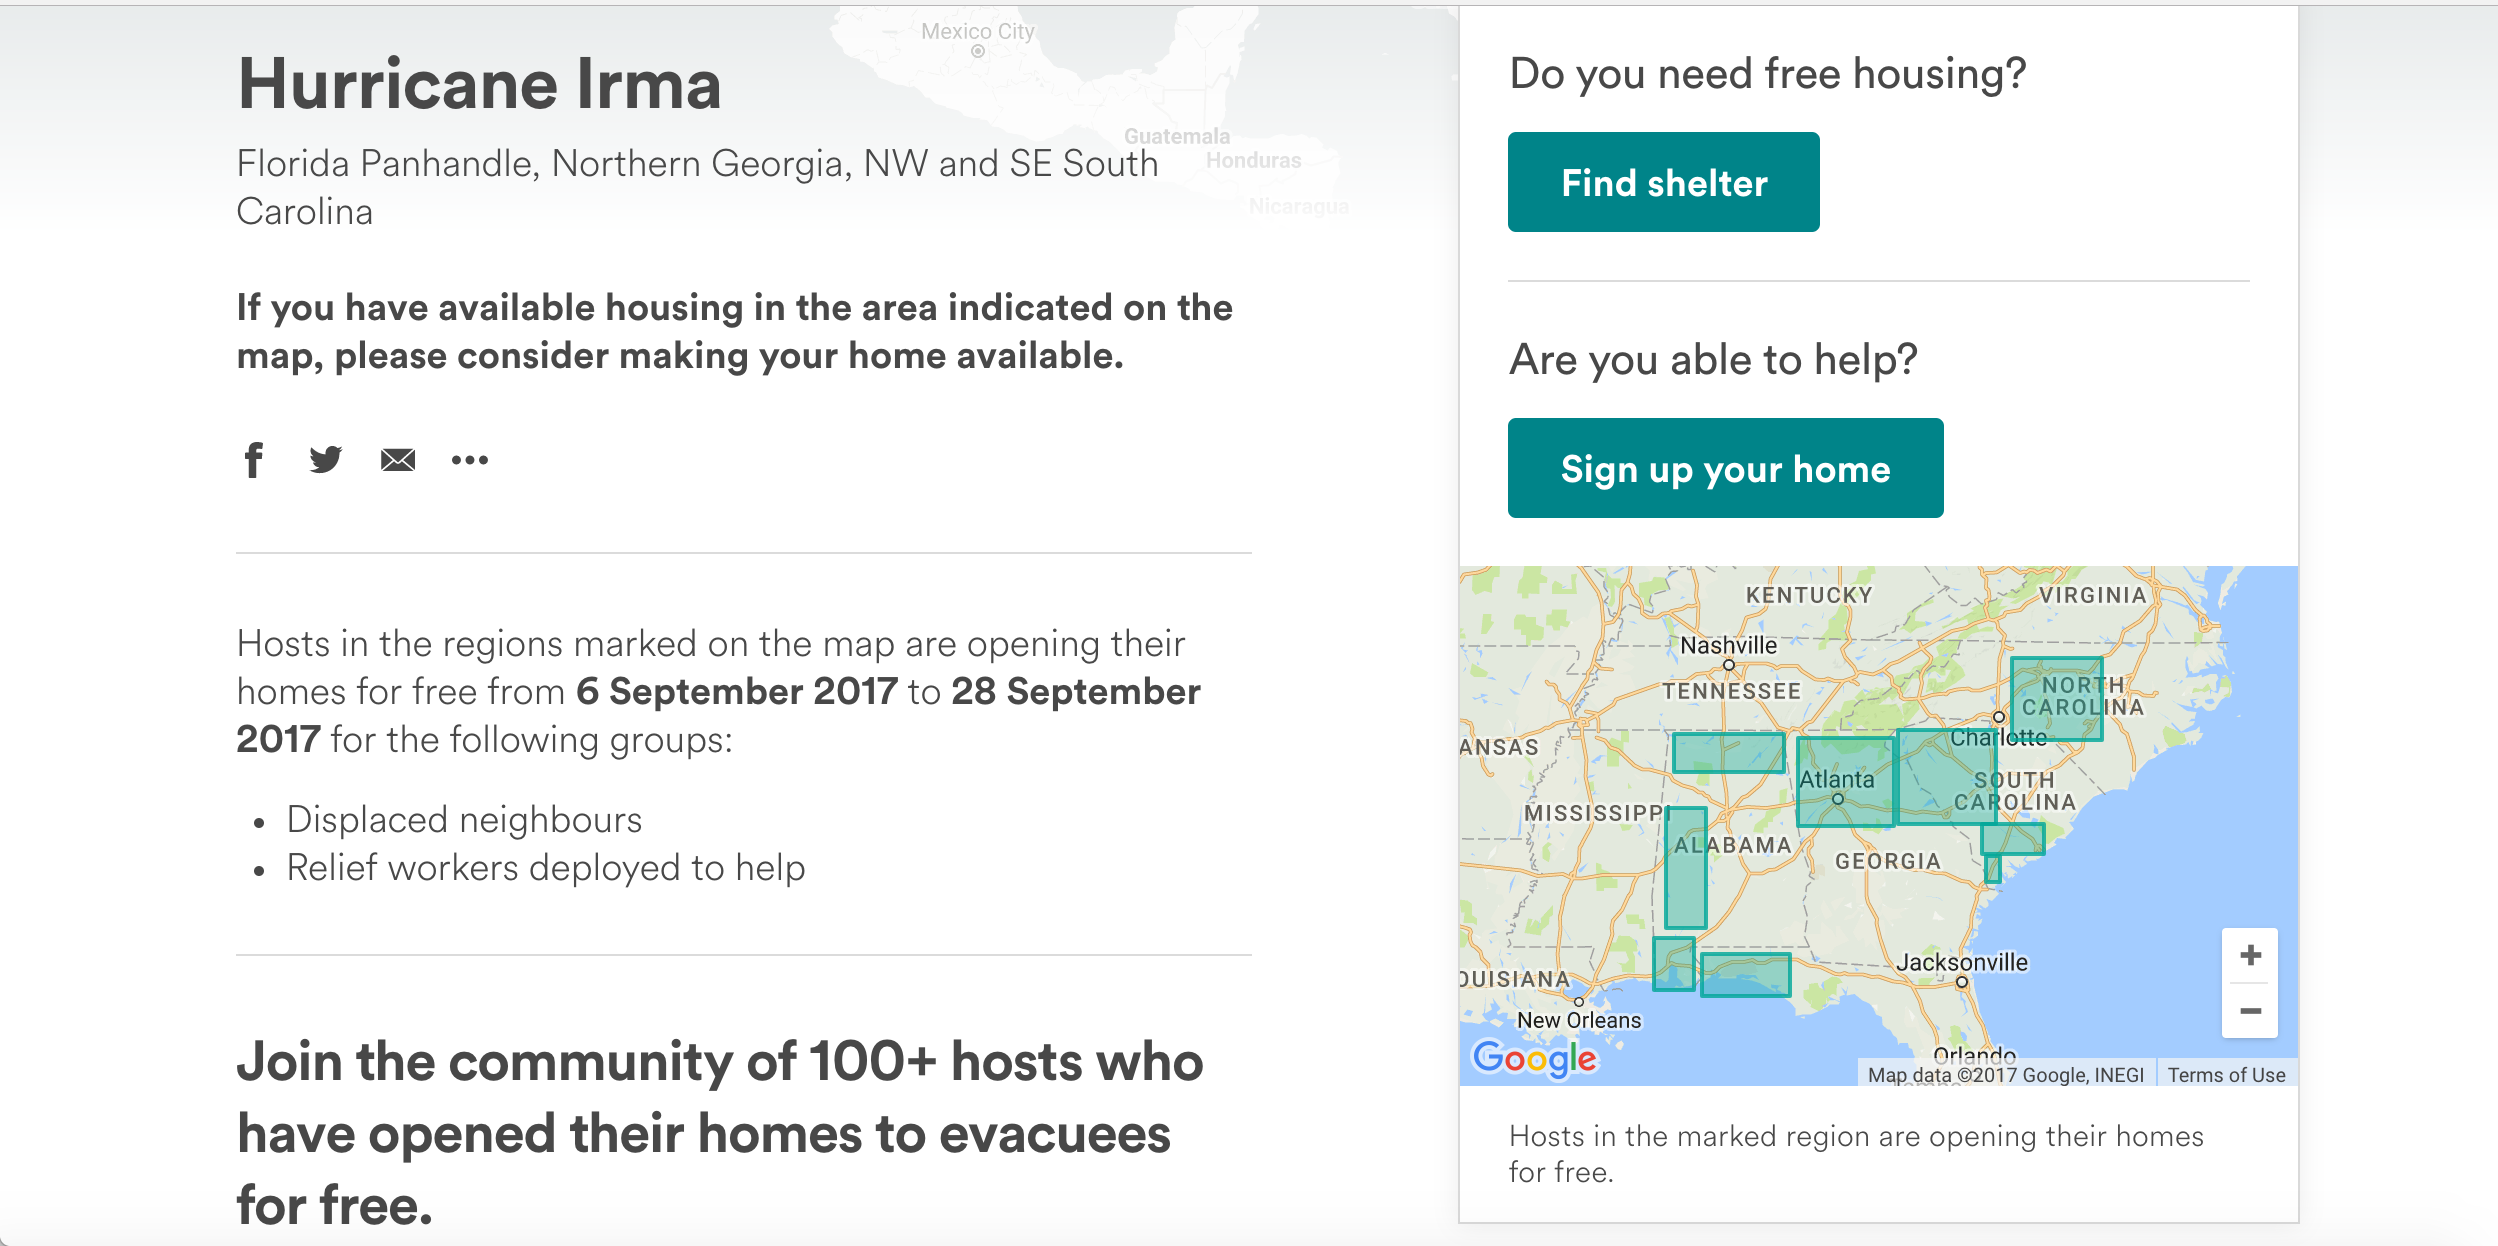The width and height of the screenshot is (2498, 1246).
Task: Share page on Facebook
Action: point(254,460)
